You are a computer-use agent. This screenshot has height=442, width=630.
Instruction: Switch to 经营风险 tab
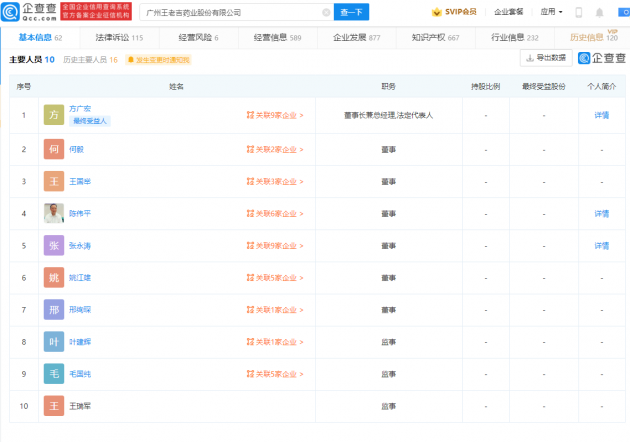(198, 37)
